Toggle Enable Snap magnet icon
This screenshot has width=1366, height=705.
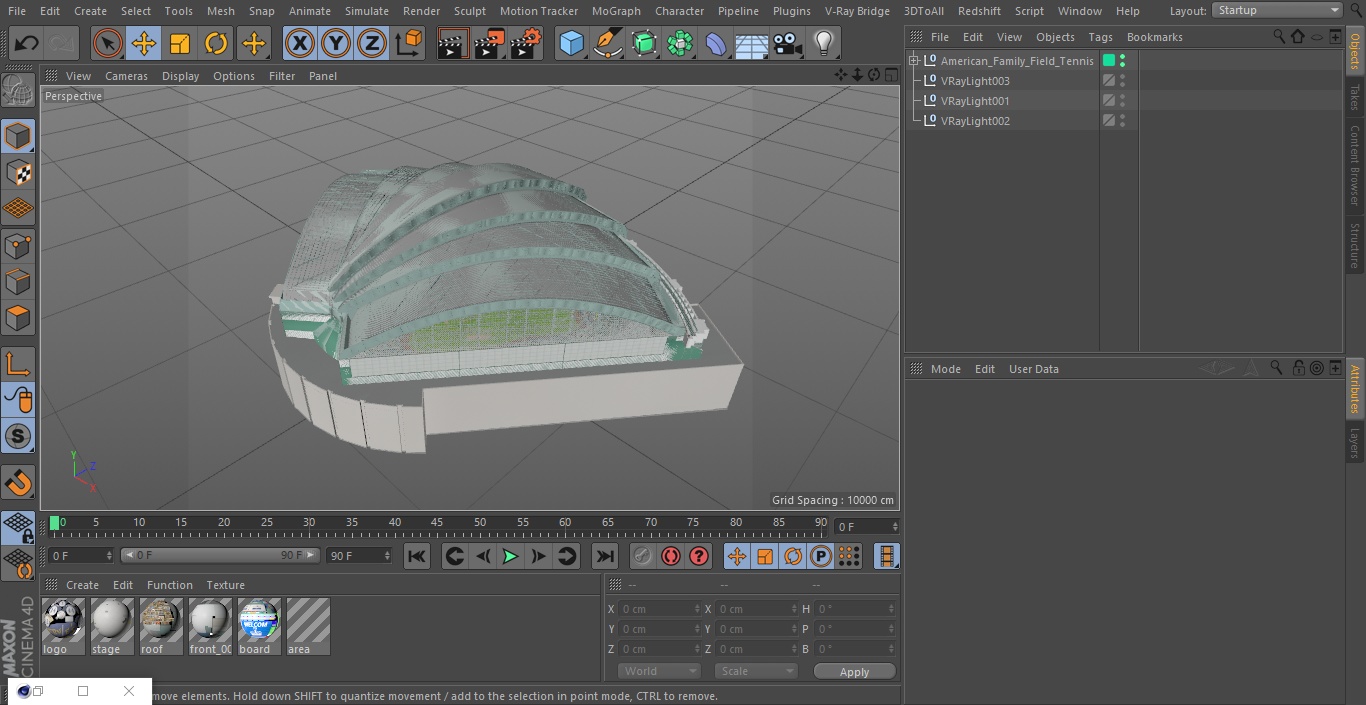[x=18, y=483]
